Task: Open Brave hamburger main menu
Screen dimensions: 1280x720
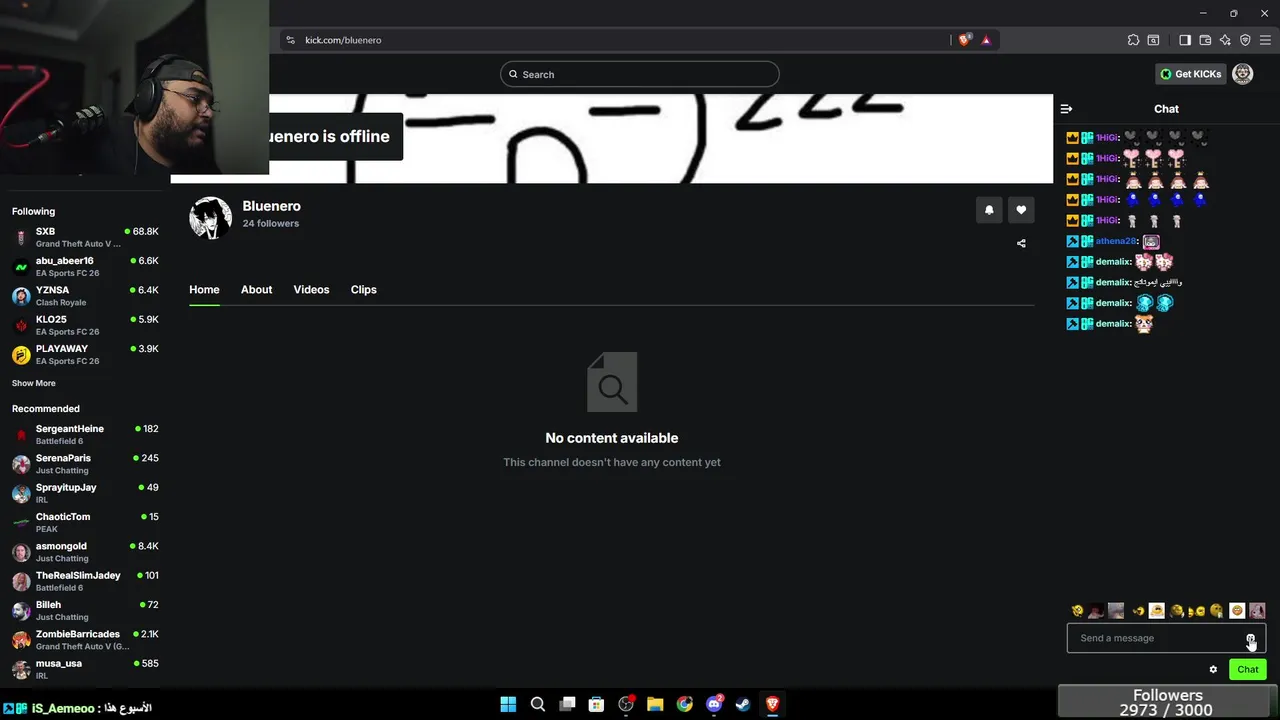Action: tap(1265, 40)
